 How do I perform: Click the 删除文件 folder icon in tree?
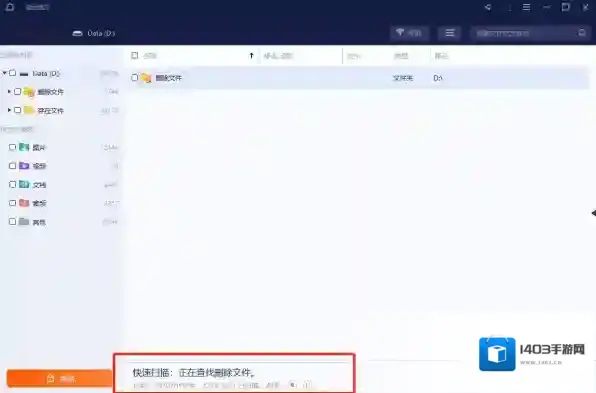coord(29,92)
